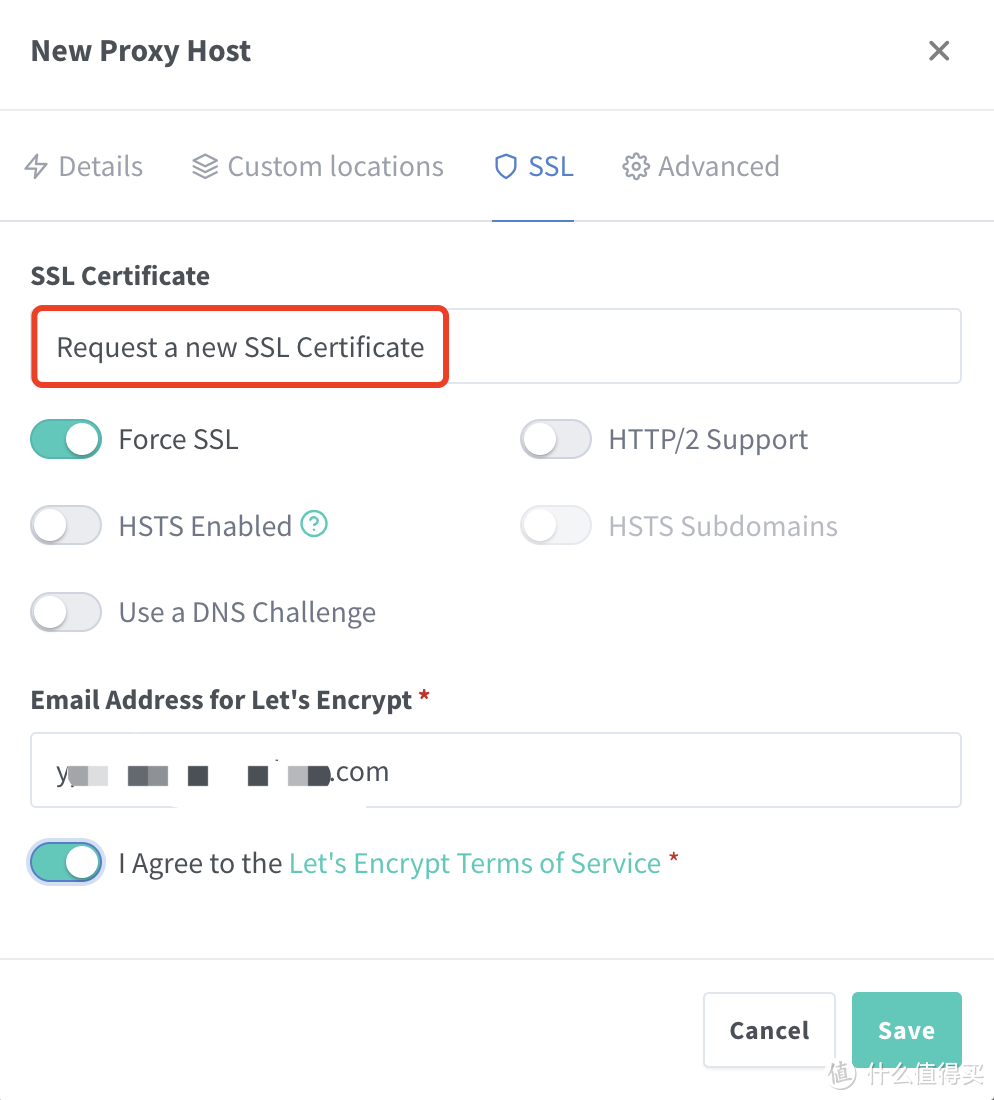
Task: Open the Custom locations tab
Action: [318, 167]
